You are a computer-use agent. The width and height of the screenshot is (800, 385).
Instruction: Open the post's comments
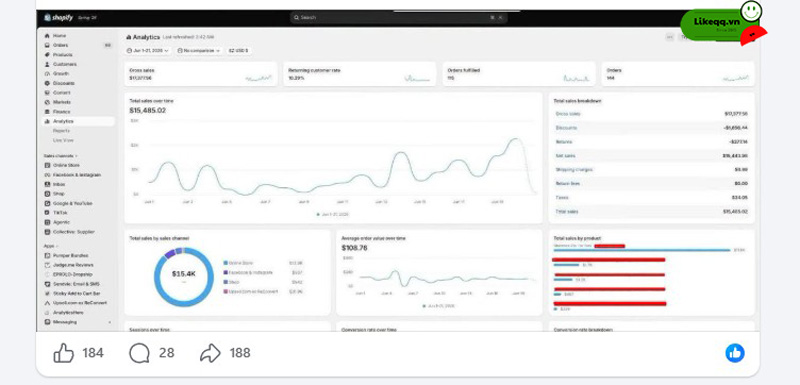(x=139, y=353)
